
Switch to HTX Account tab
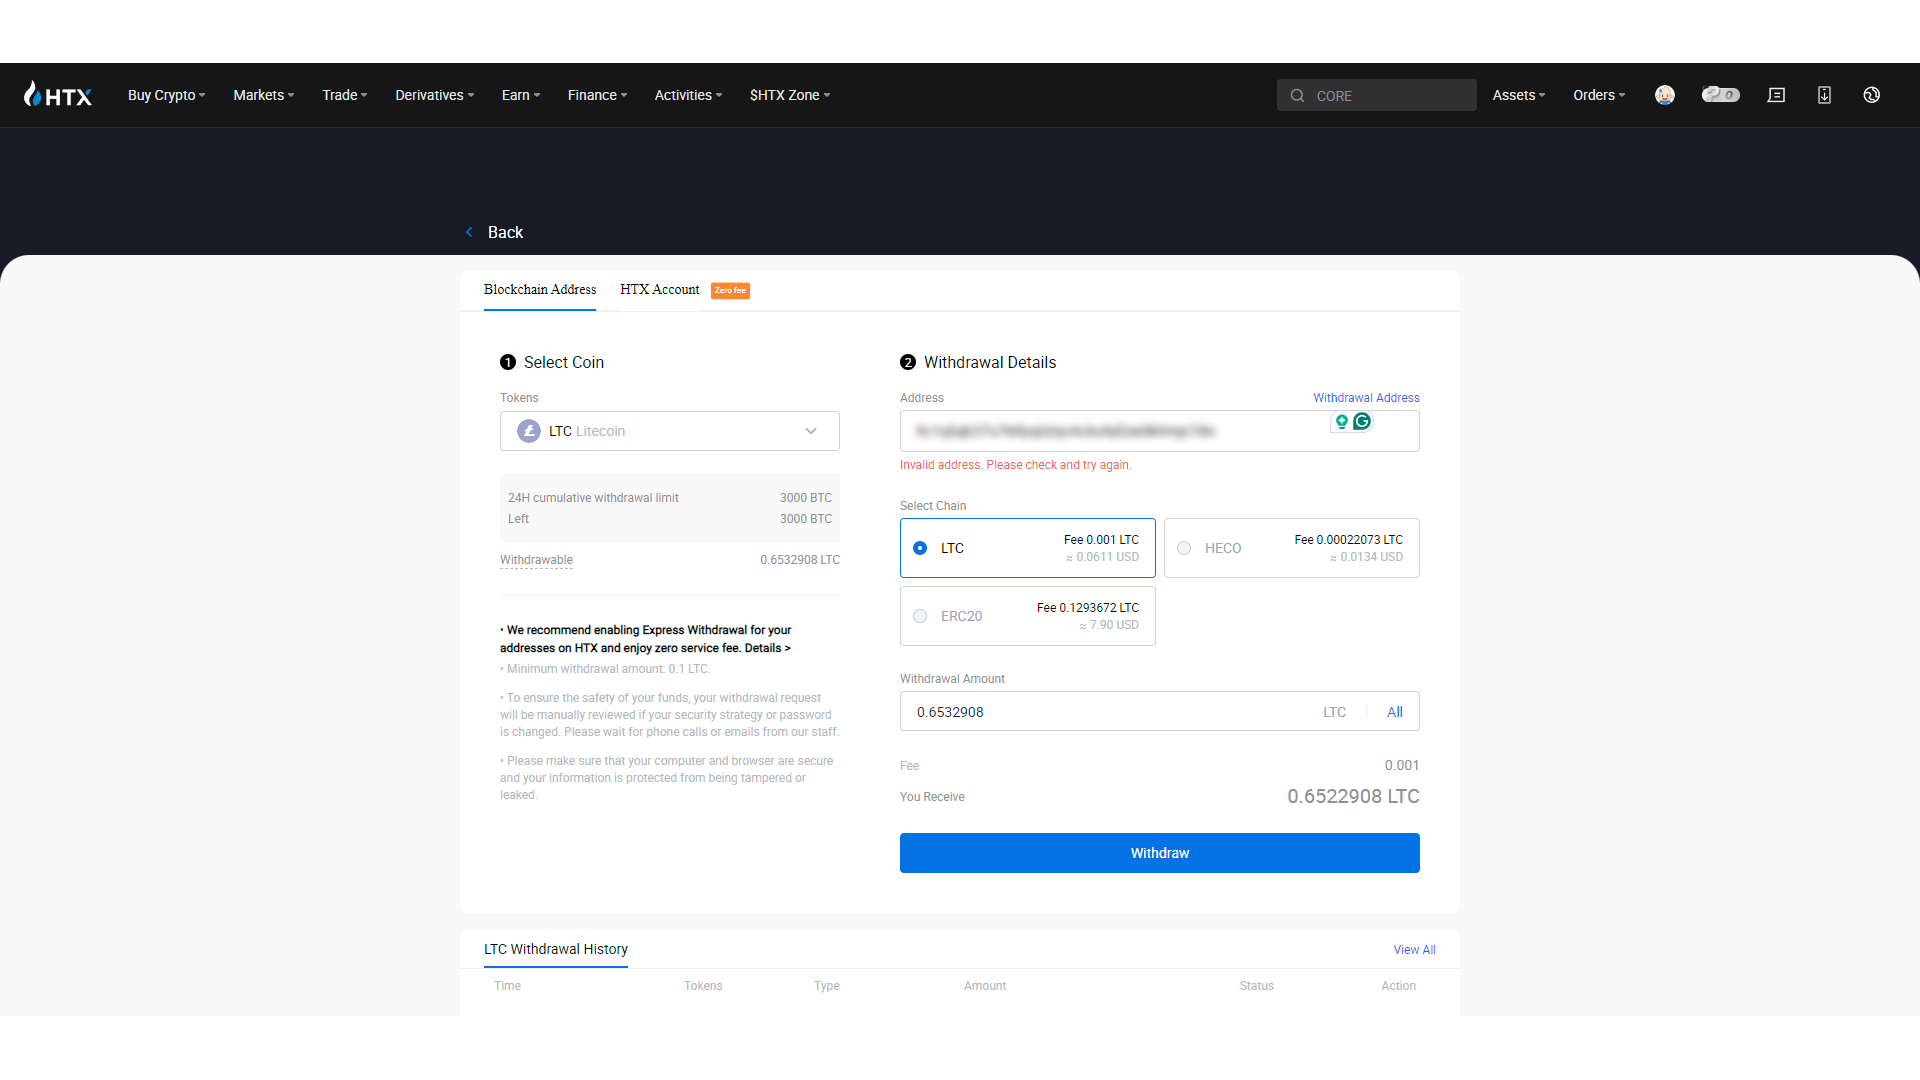[660, 290]
